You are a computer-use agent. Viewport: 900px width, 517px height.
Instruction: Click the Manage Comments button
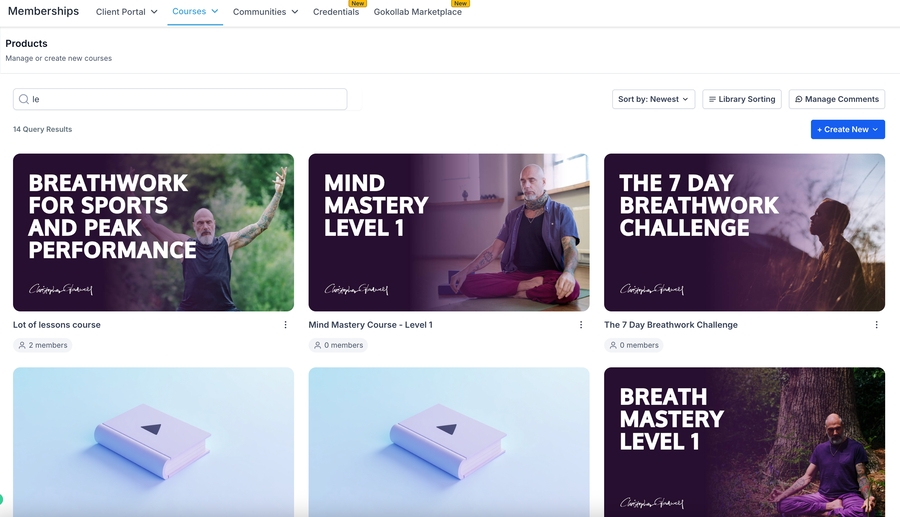tap(836, 99)
